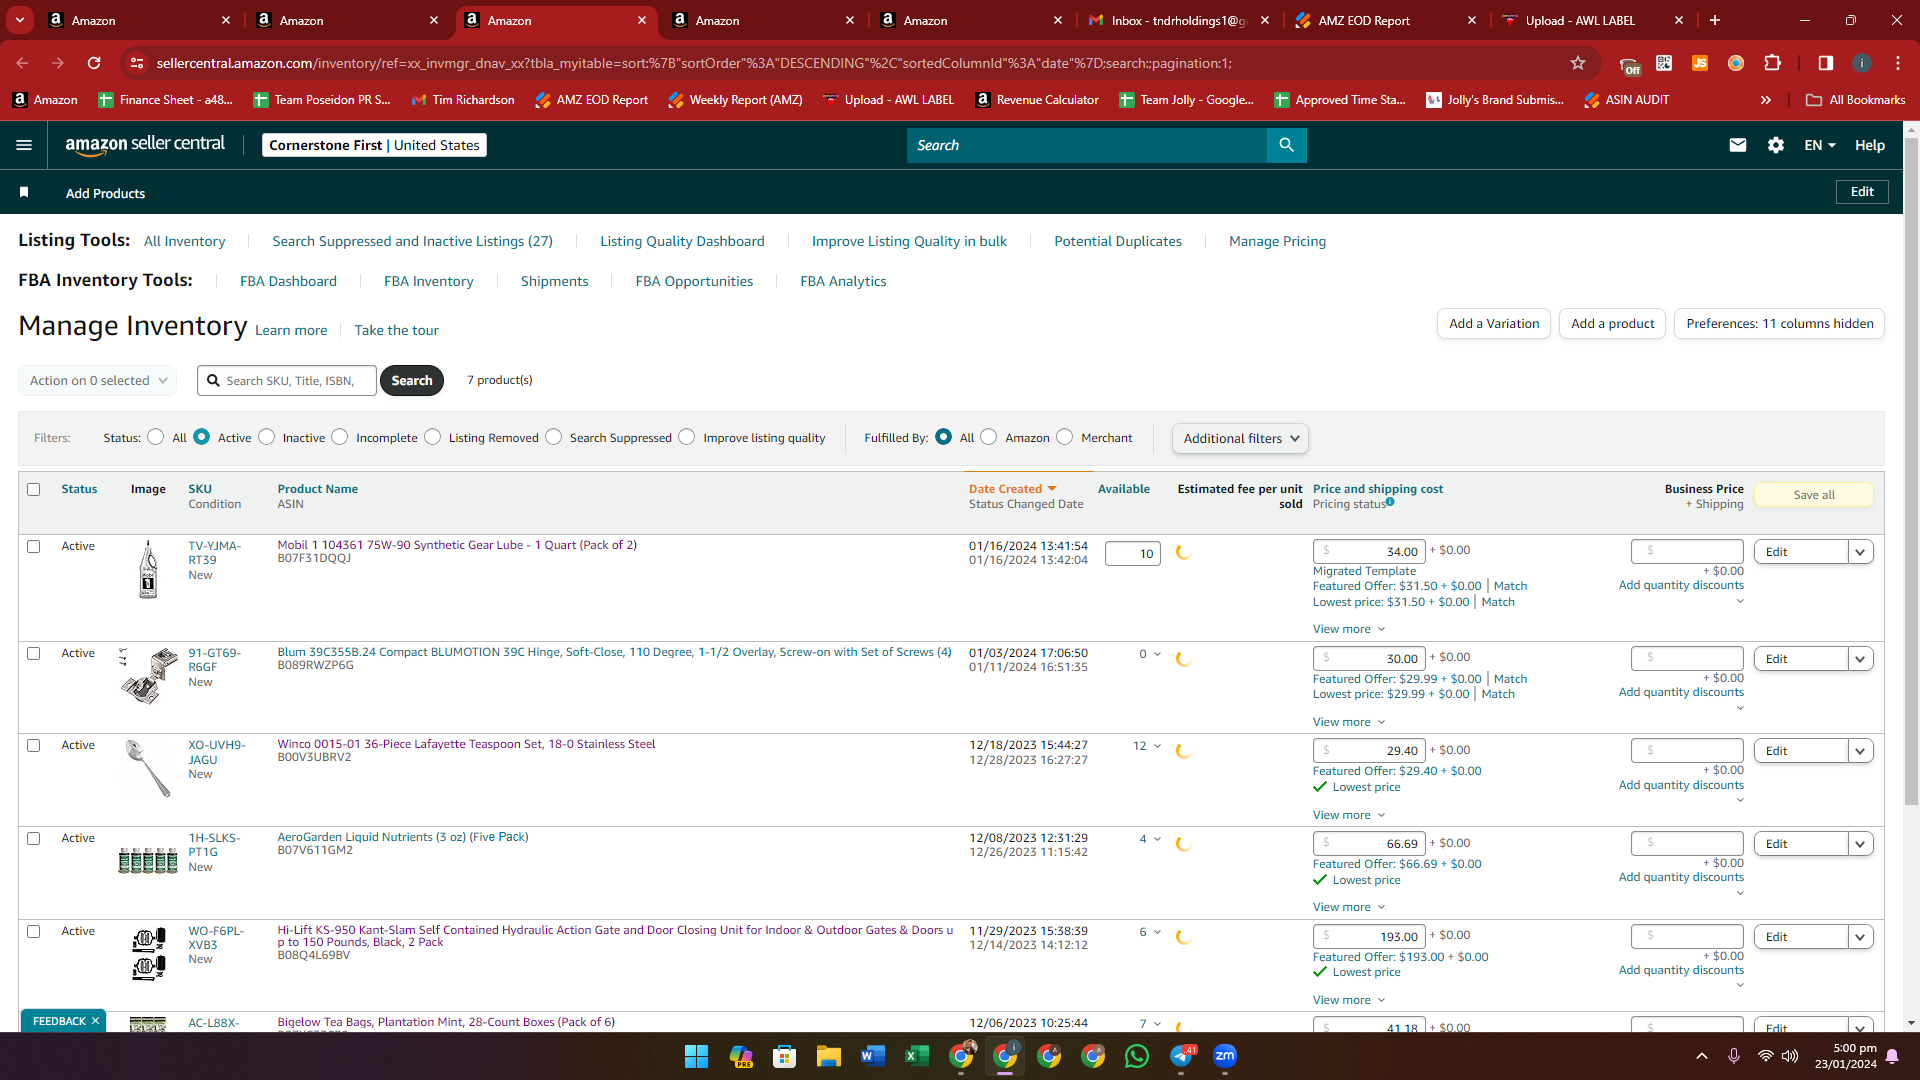Open the Seller Central hamburger menu

24,145
